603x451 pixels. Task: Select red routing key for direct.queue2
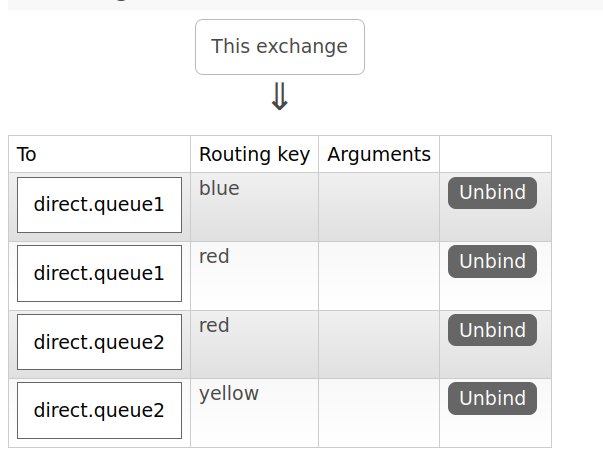pos(214,325)
